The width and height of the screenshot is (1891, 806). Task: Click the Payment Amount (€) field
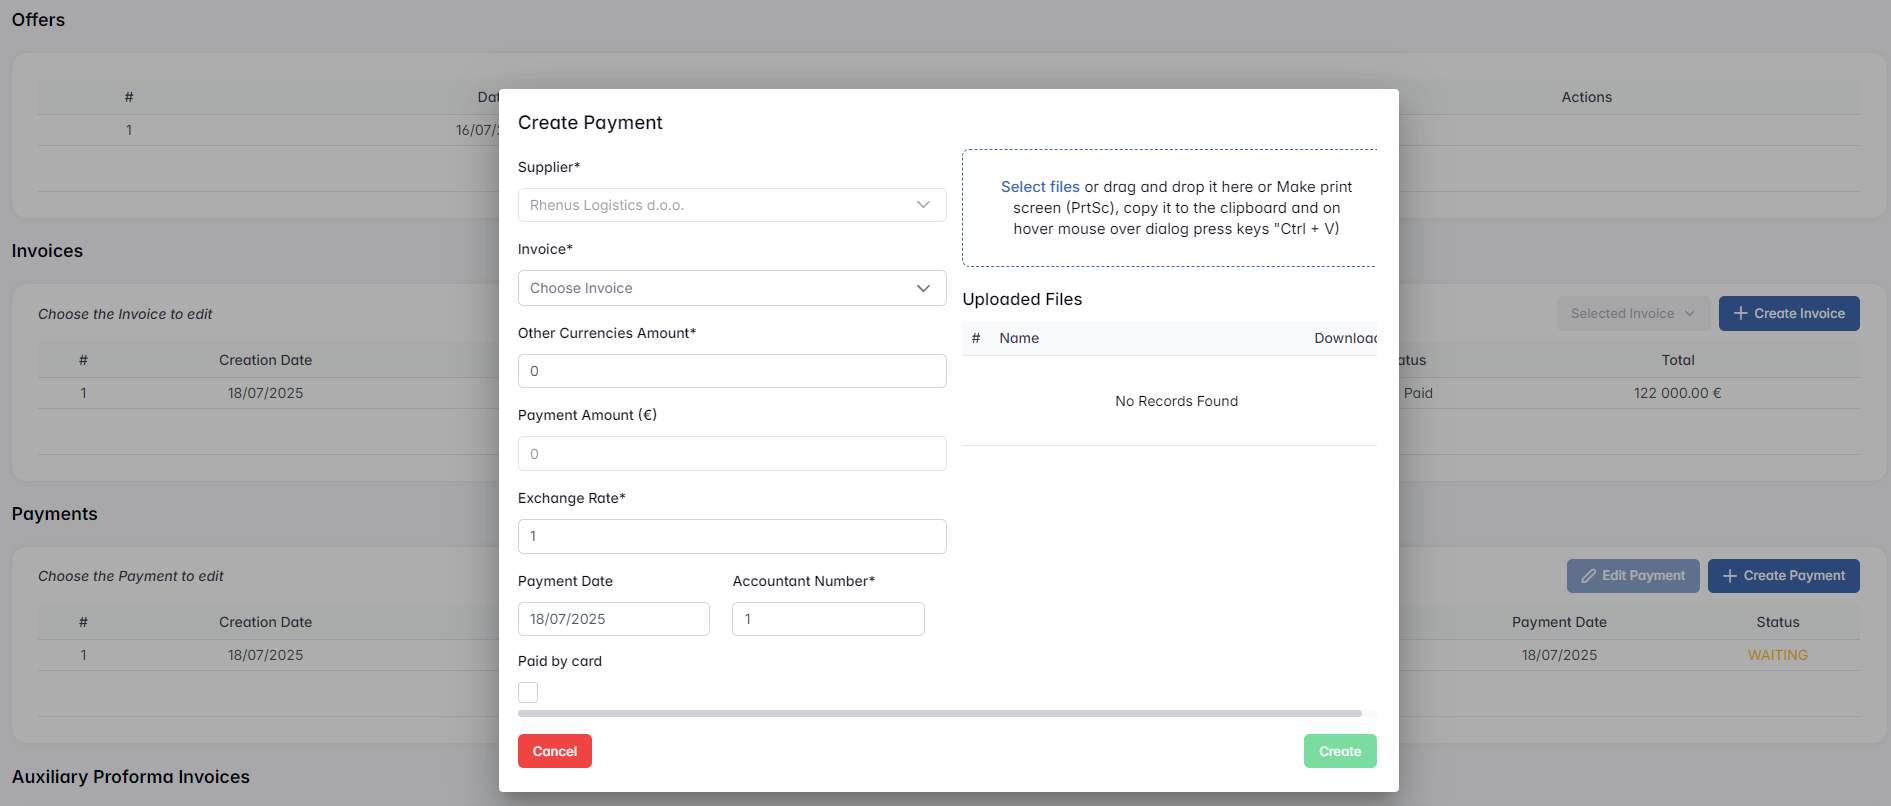click(x=731, y=454)
